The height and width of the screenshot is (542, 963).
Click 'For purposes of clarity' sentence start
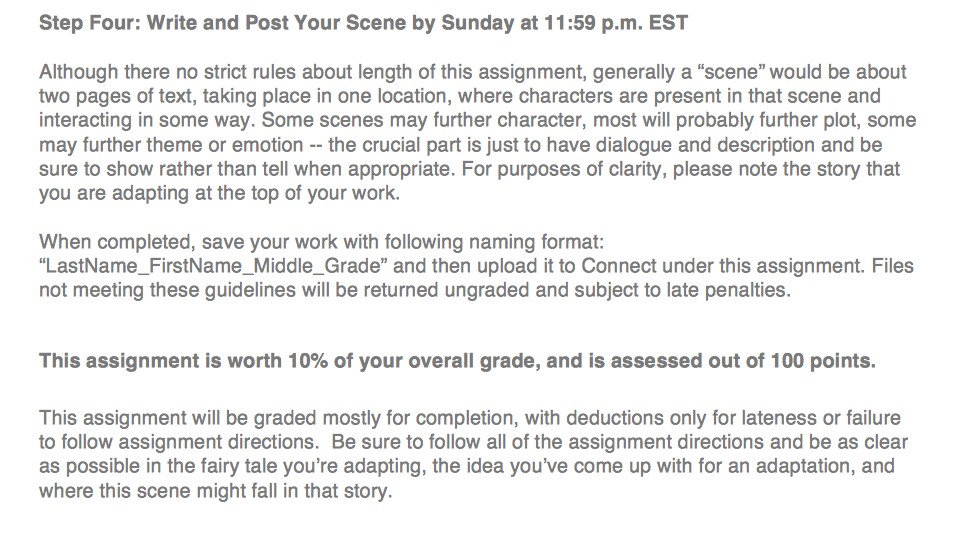[x=563, y=169]
